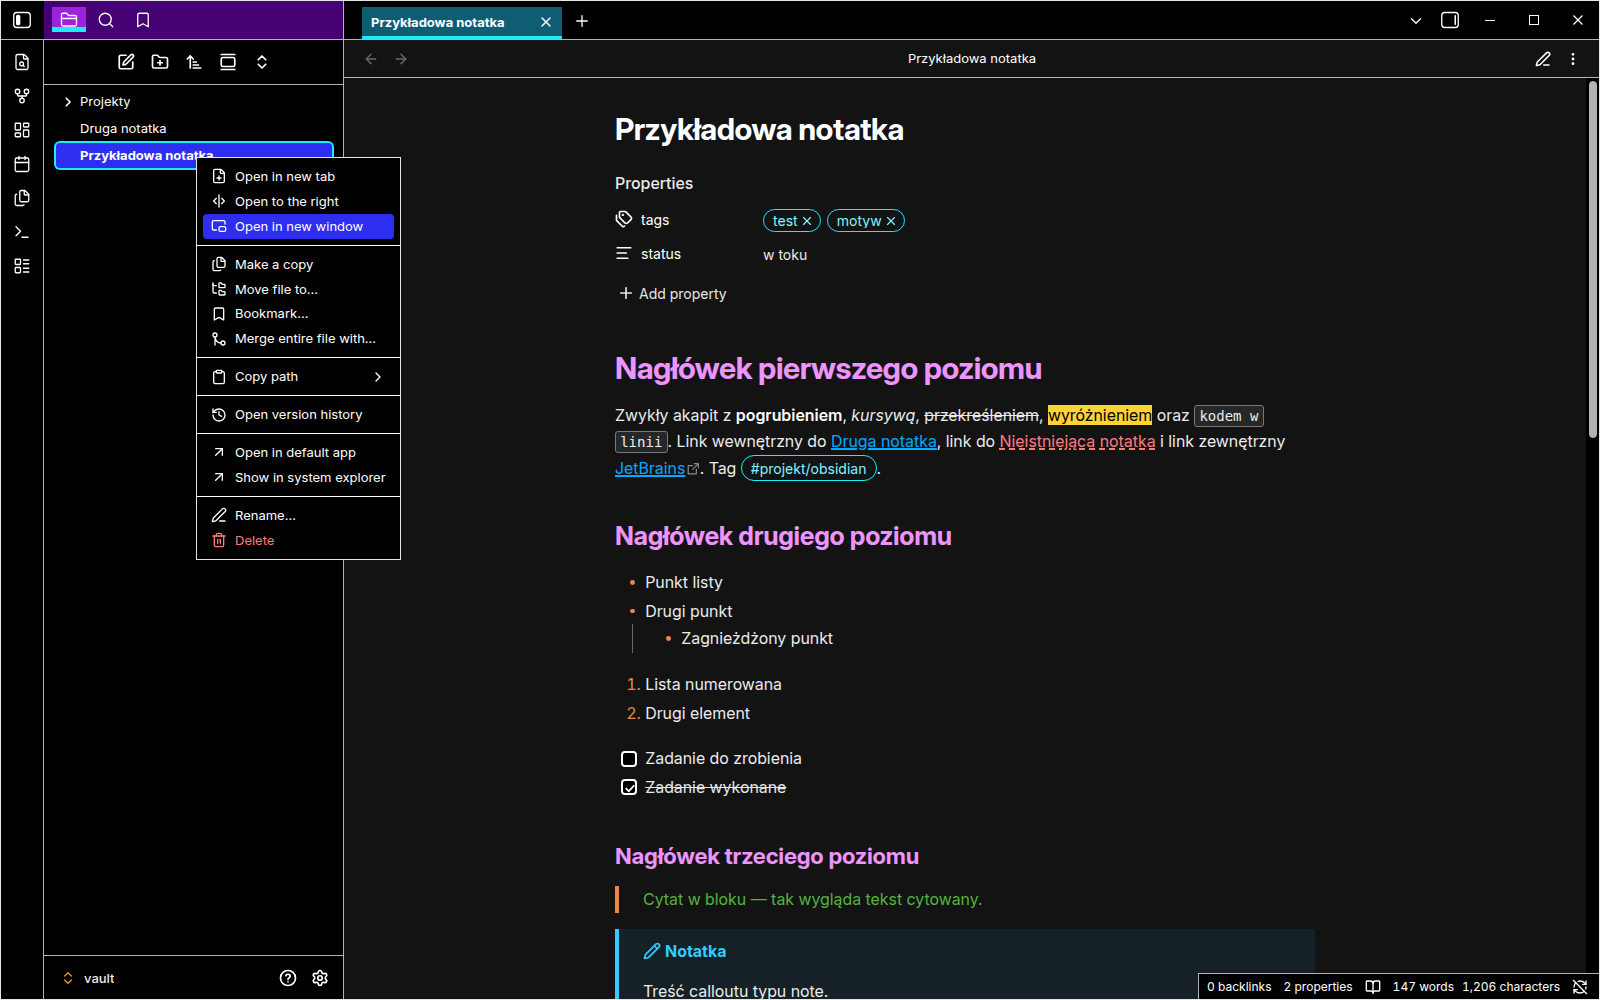Insert template ribbon icon
This screenshot has height=1000, width=1600.
pyautogui.click(x=22, y=198)
